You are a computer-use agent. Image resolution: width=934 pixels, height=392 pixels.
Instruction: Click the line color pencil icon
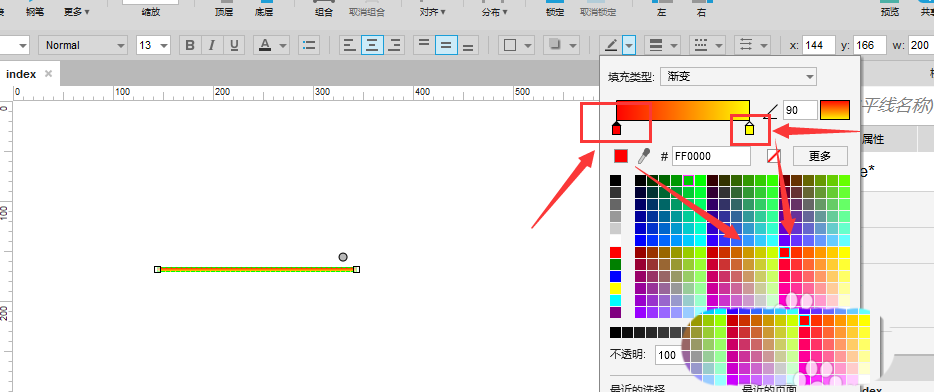point(611,45)
